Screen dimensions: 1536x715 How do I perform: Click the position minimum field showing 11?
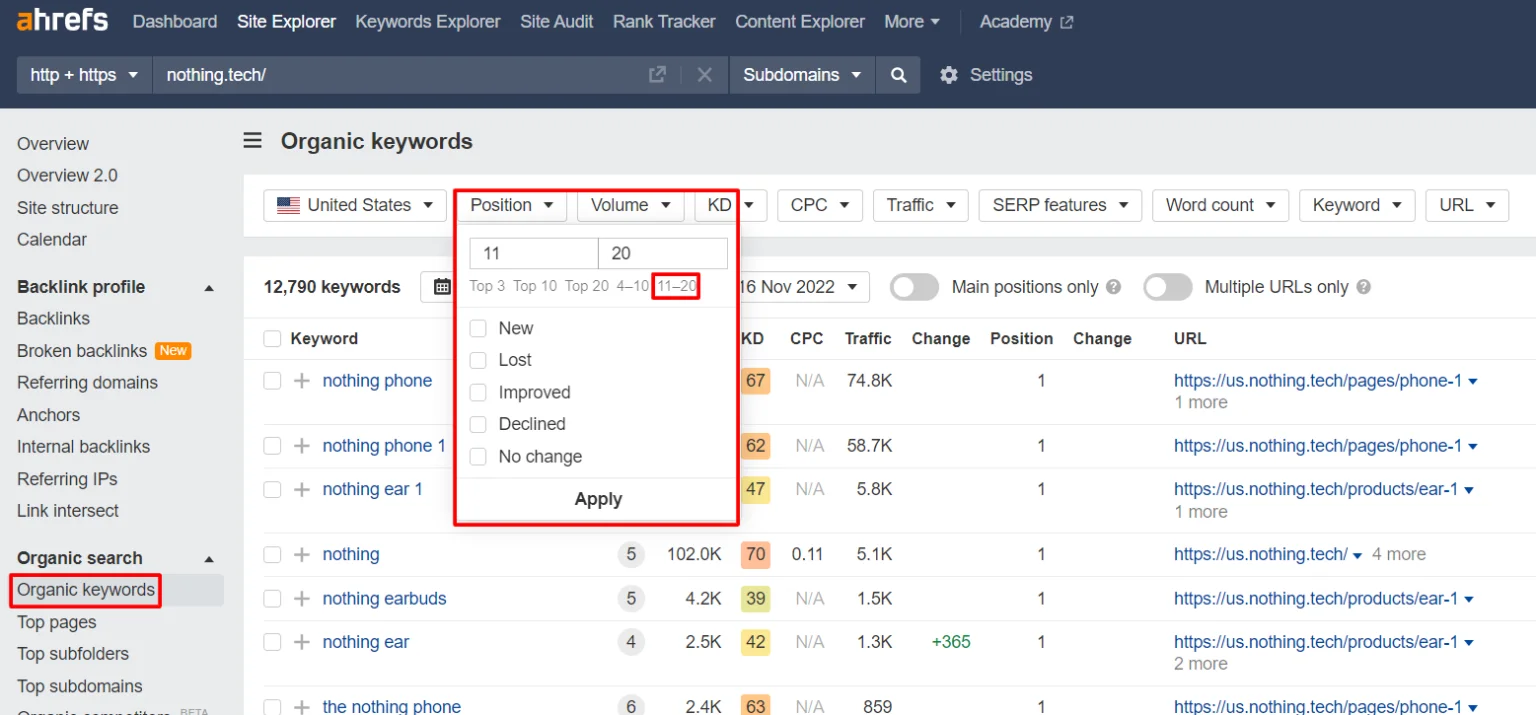click(534, 253)
